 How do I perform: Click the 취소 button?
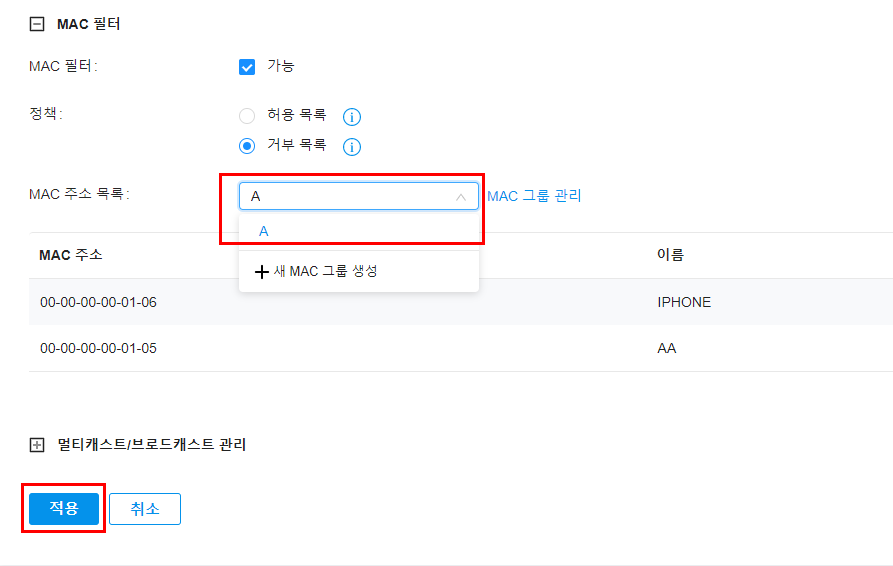click(145, 508)
